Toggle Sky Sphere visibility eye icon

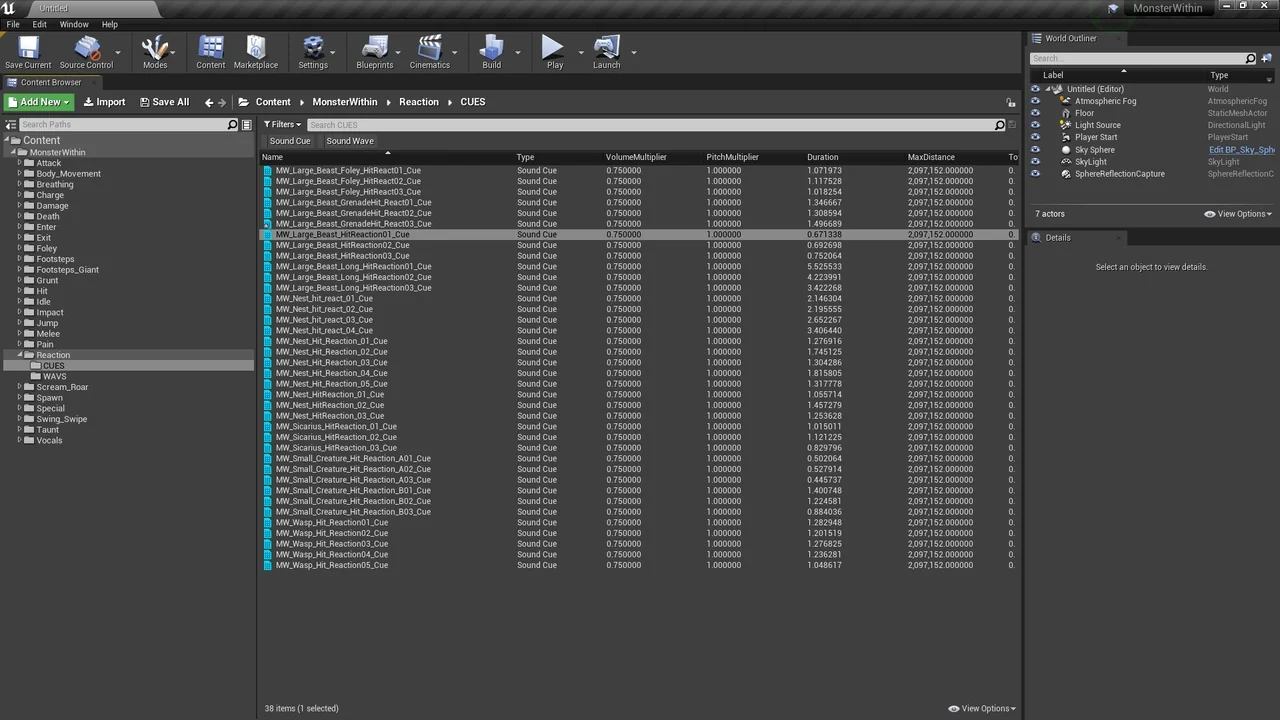pos(1035,150)
